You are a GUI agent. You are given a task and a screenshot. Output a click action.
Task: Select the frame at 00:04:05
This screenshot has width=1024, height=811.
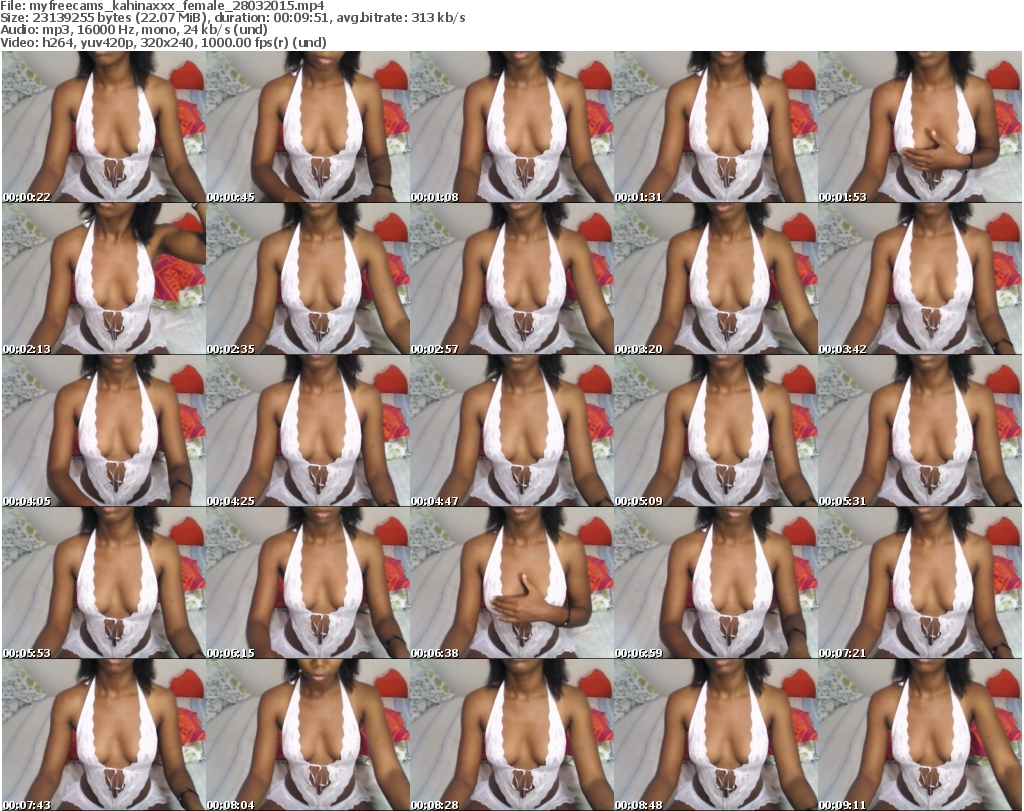click(104, 431)
